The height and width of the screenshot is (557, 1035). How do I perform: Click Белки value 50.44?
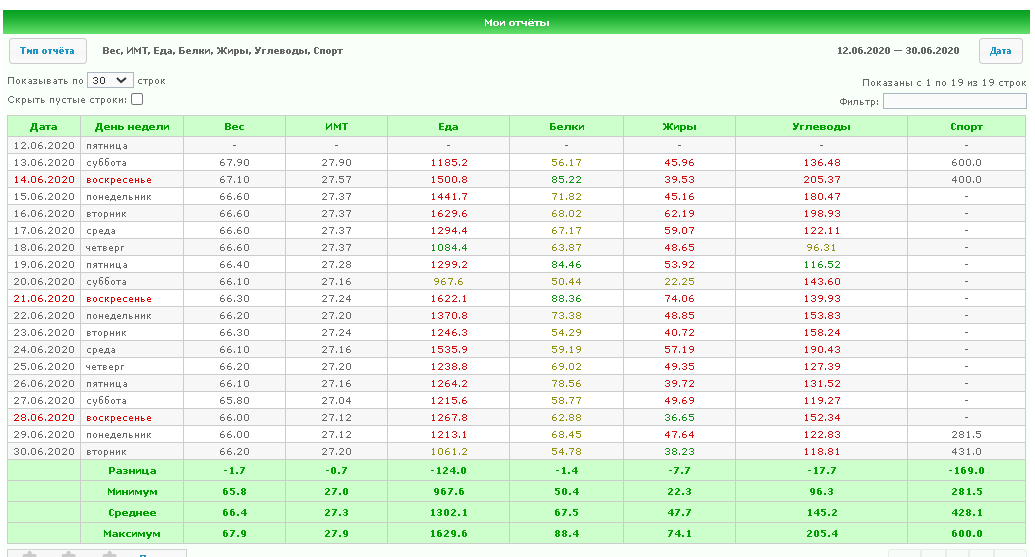(566, 281)
